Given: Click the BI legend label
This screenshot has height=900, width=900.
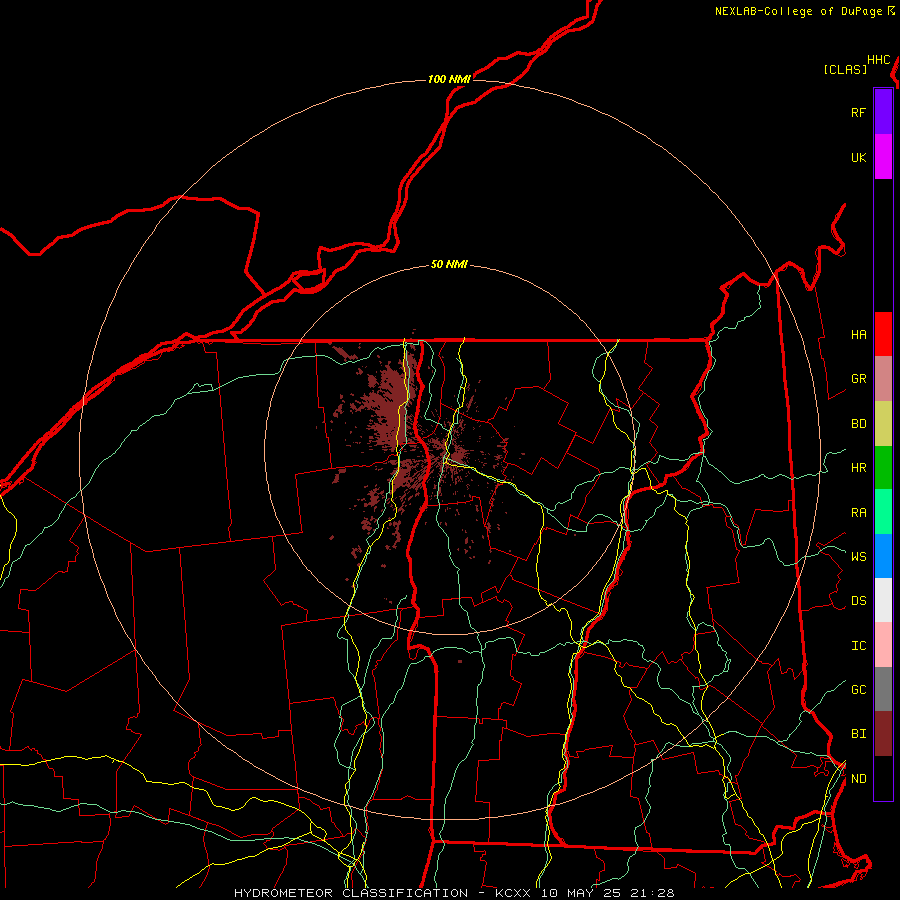Looking at the screenshot, I should [858, 734].
